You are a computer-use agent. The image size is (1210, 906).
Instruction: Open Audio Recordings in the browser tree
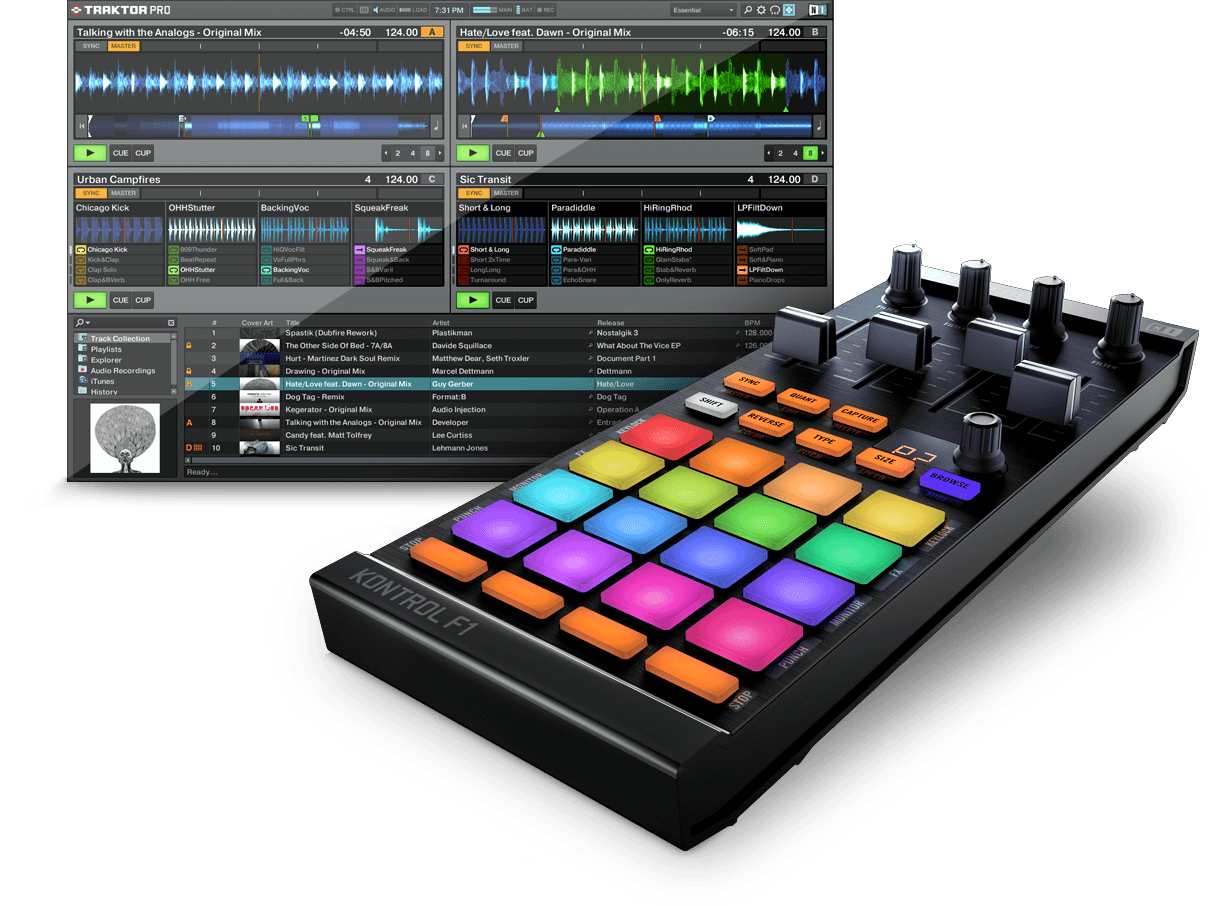click(116, 371)
